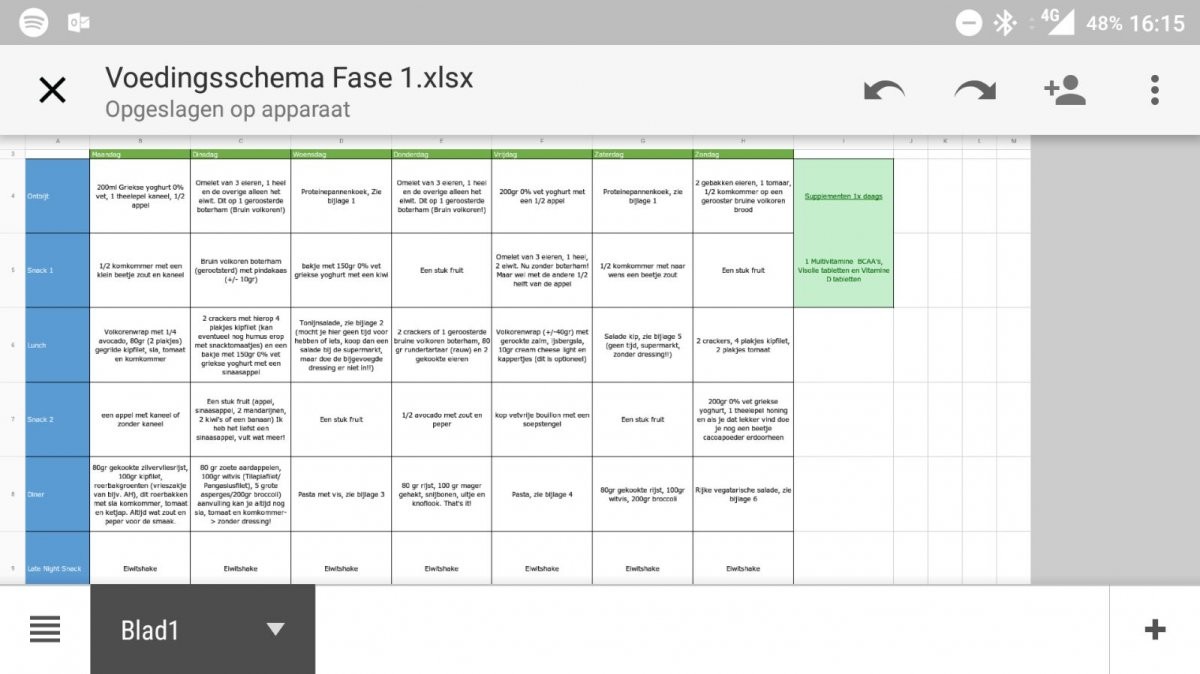Viewport: 1200px width, 674px height.
Task: Tap the Voedingsschema Fase 1.xlsx title
Action: 289,78
